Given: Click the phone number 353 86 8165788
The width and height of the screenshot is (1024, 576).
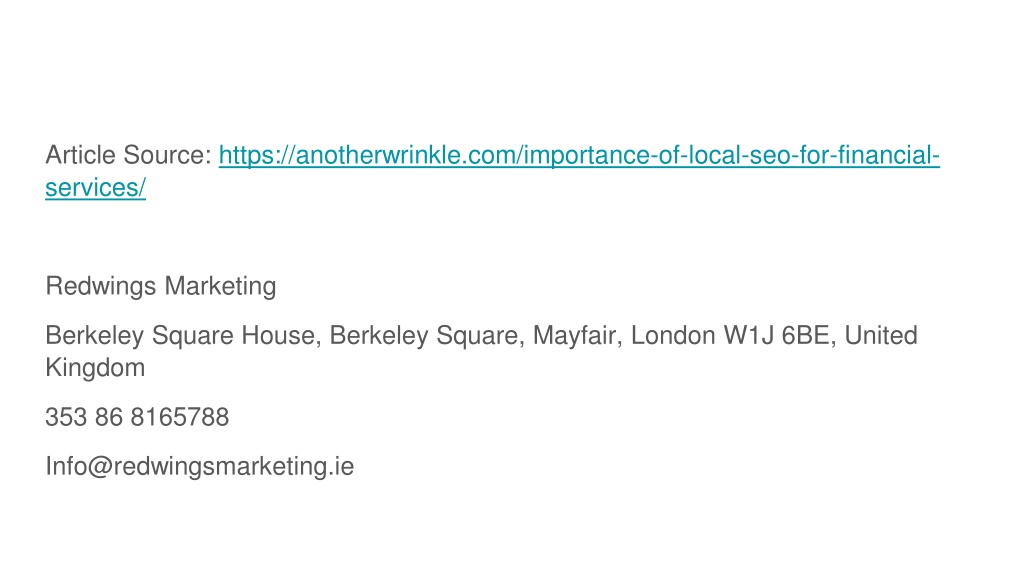Looking at the screenshot, I should coord(137,417).
